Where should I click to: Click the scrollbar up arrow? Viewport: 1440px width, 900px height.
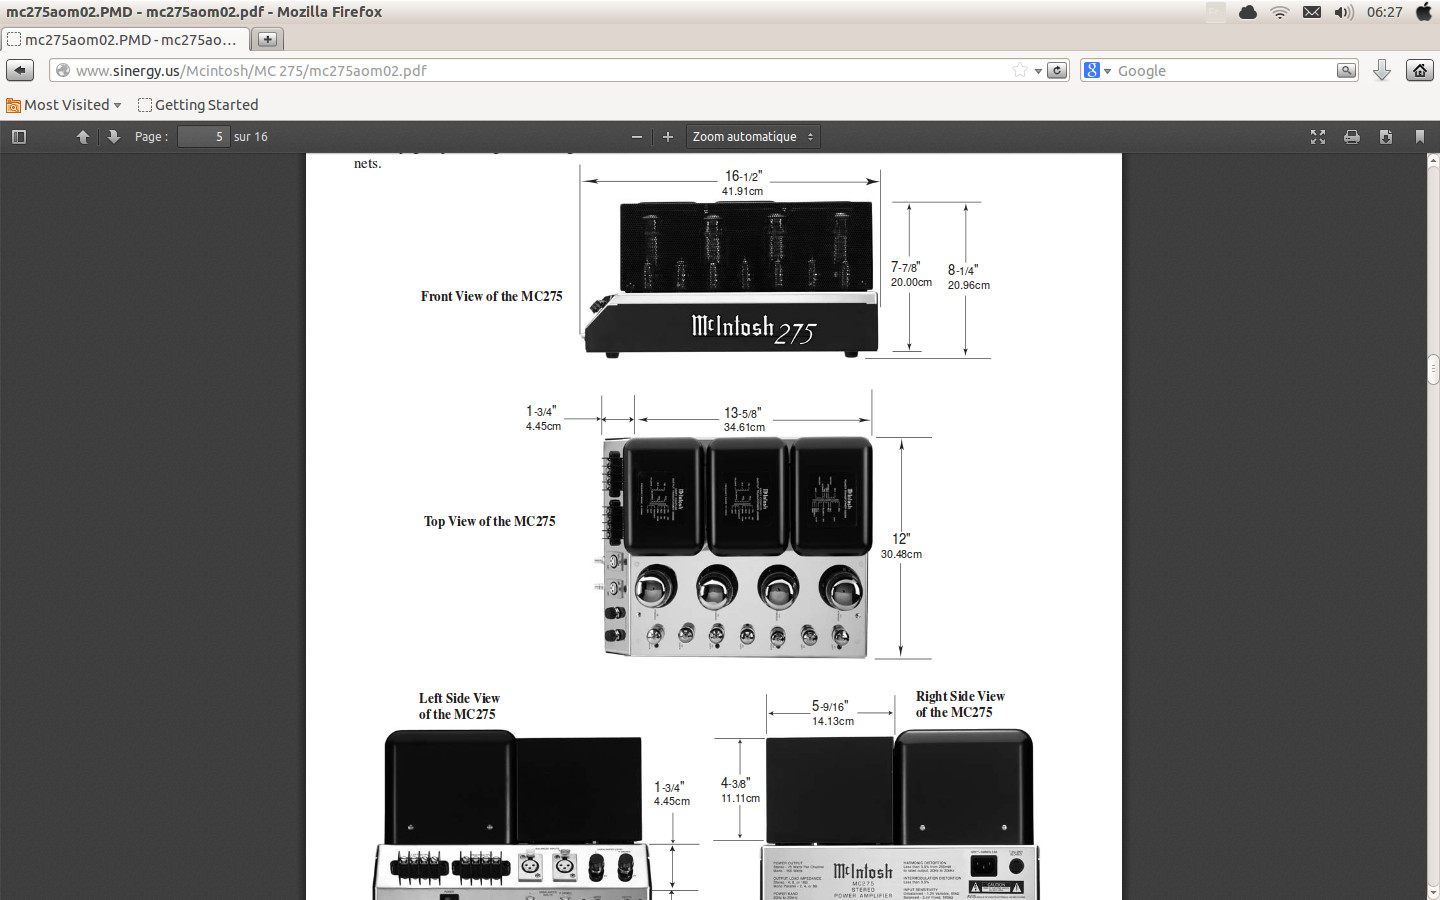1433,160
